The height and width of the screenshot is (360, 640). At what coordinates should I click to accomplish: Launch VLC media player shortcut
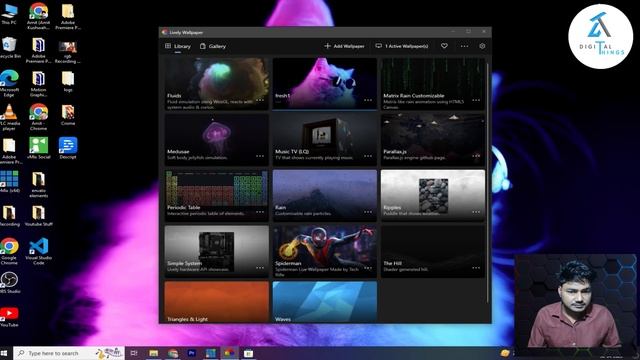(x=9, y=118)
